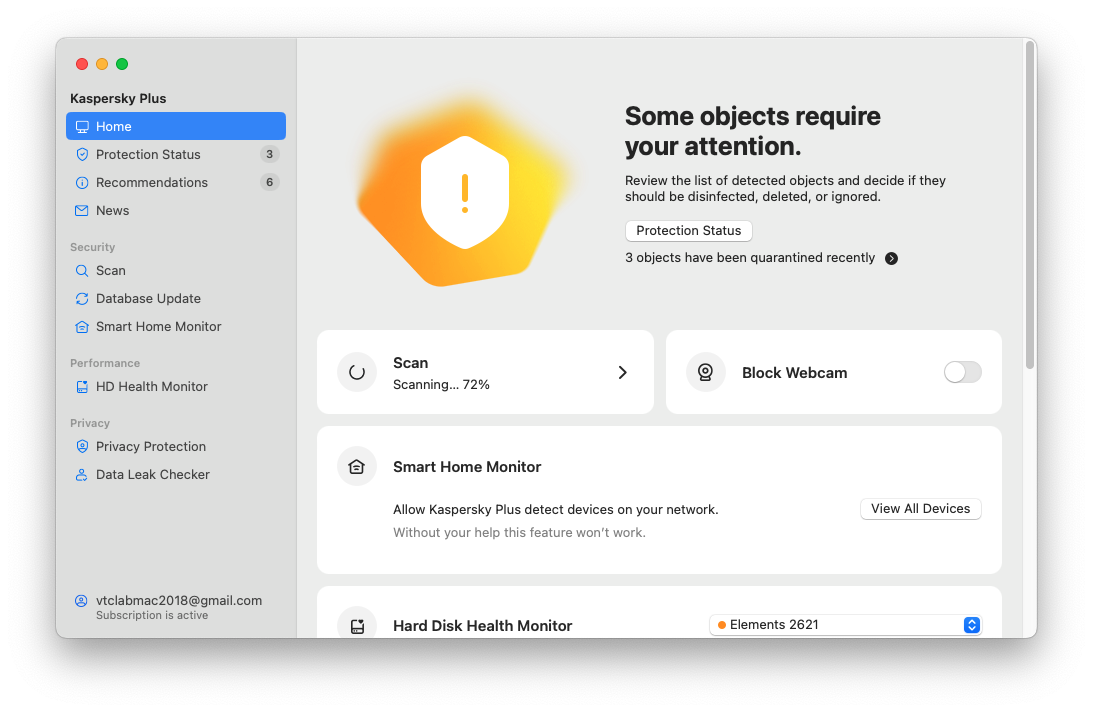
Task: Click the Hard Disk Health Monitor icon
Action: pyautogui.click(x=357, y=626)
